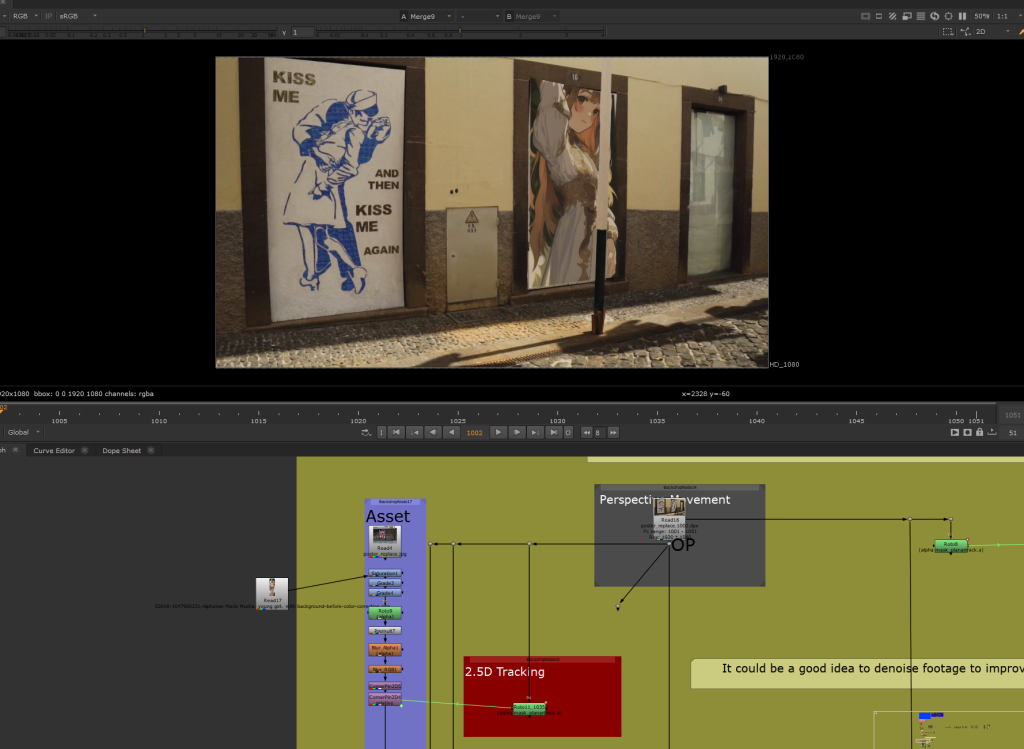
Task: Toggle the proxy mode overlapping-rectangles icon
Action: pyautogui.click(x=906, y=16)
